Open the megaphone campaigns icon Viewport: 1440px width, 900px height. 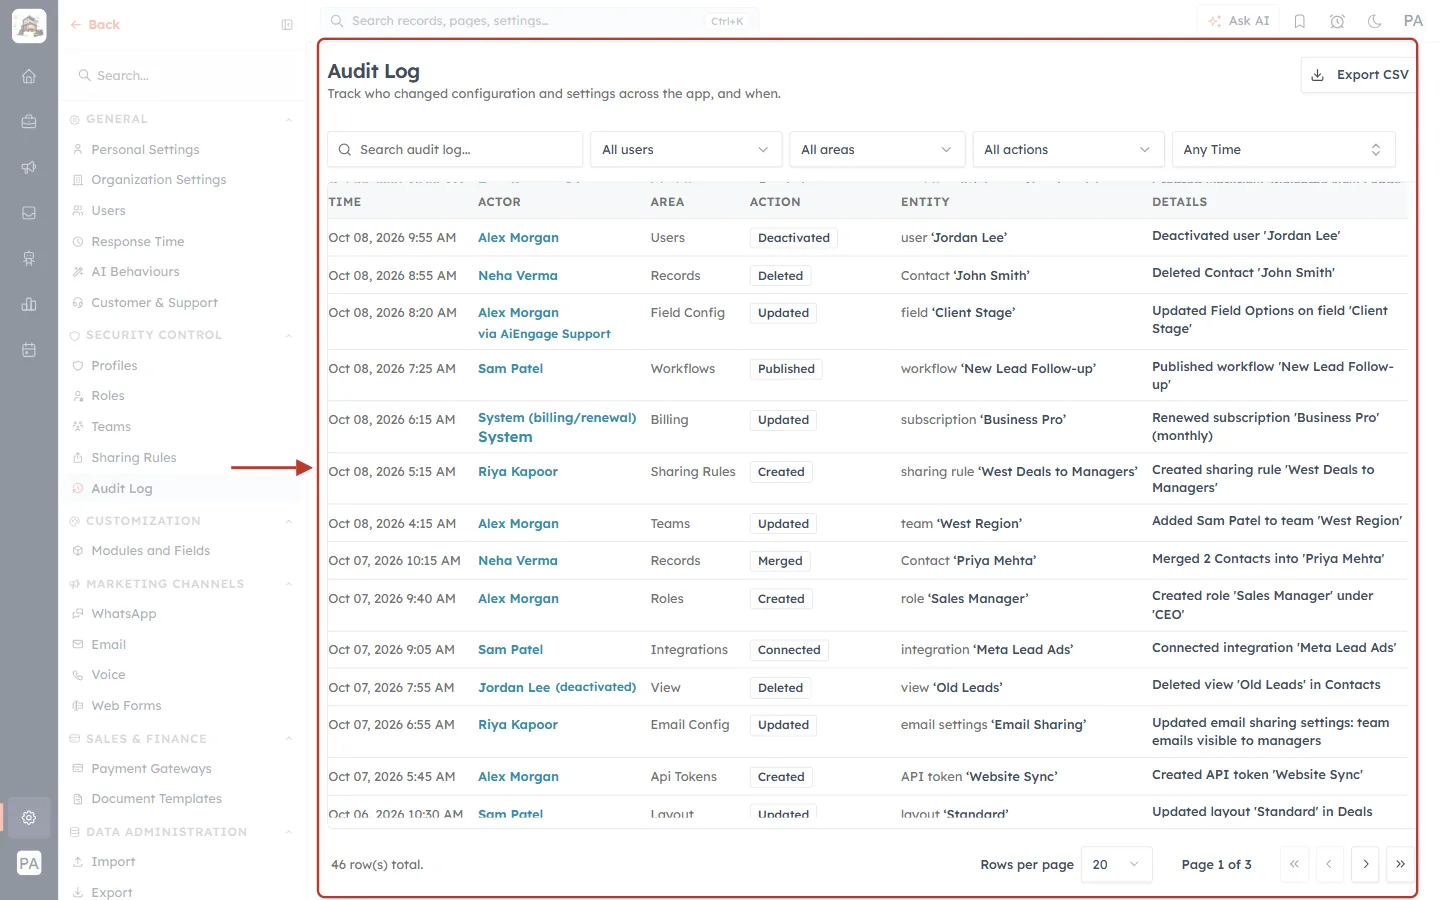click(29, 167)
